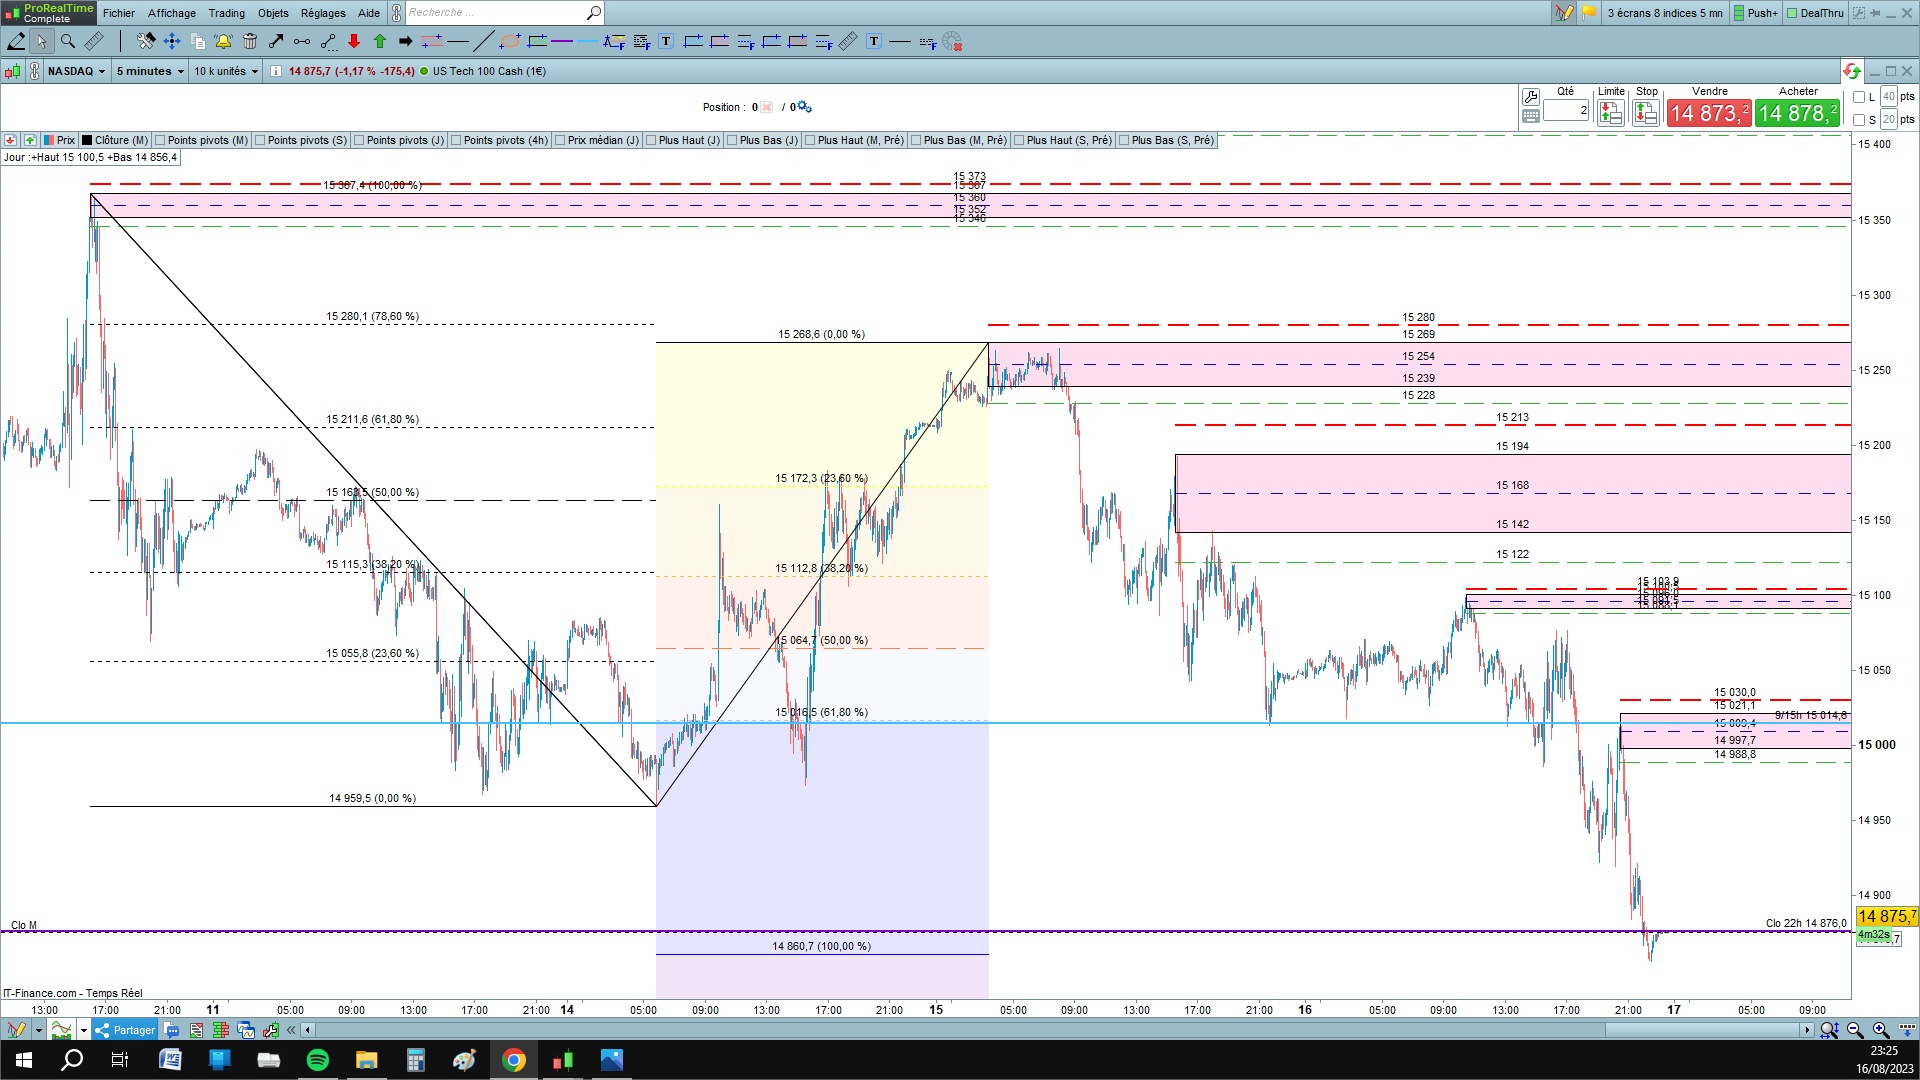Image resolution: width=1920 pixels, height=1080 pixels.
Task: Click the Acheter buy price button
Action: (1797, 113)
